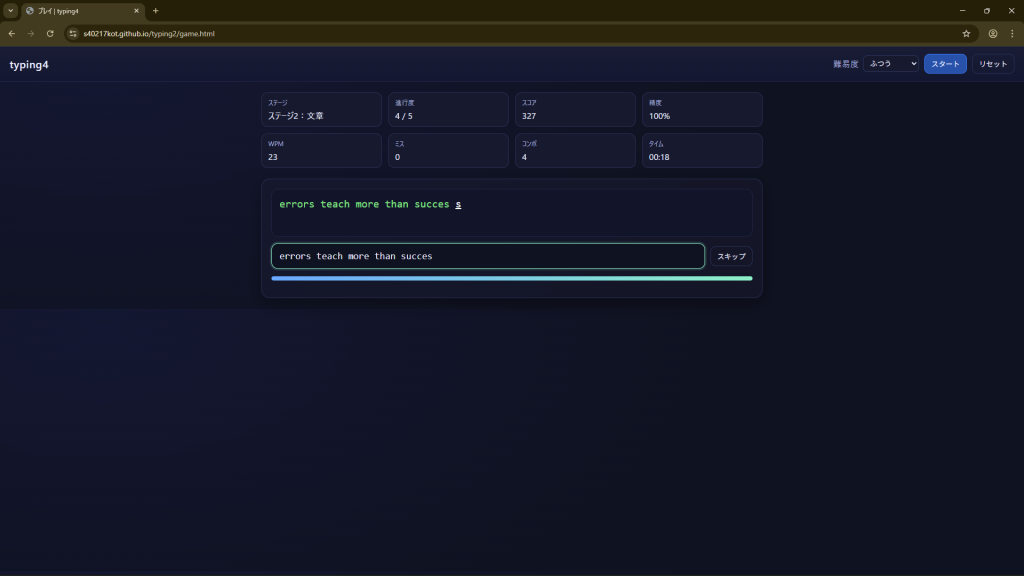Bookmark this page with the star icon

coord(966,33)
